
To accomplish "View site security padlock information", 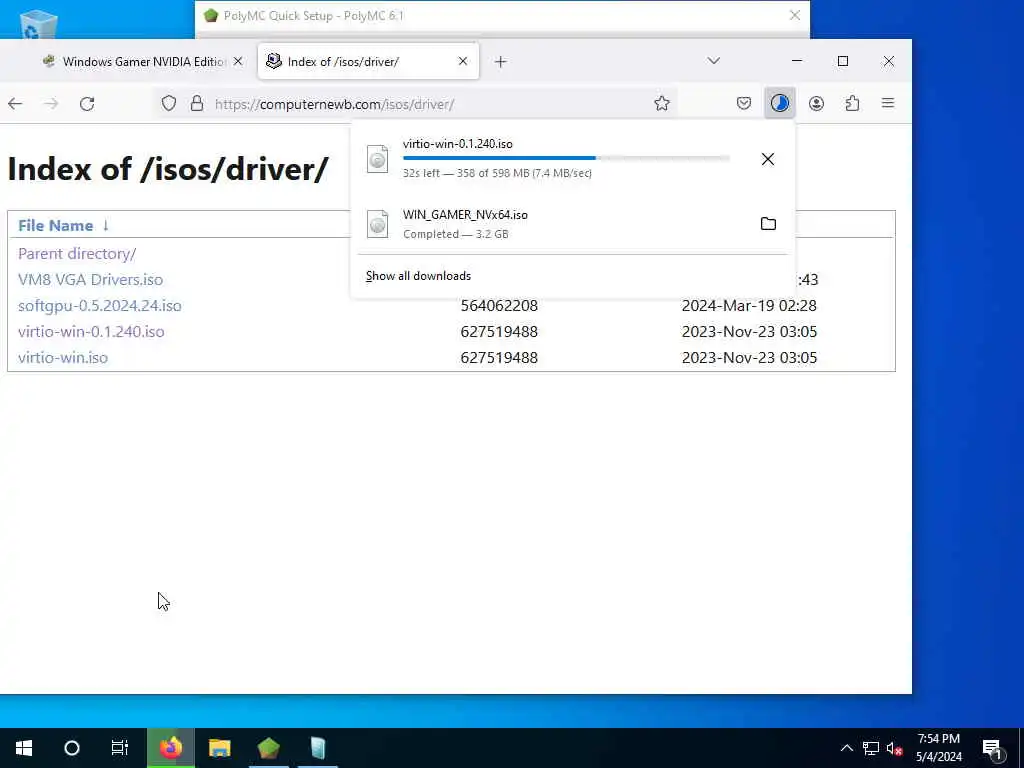I will pyautogui.click(x=197, y=103).
